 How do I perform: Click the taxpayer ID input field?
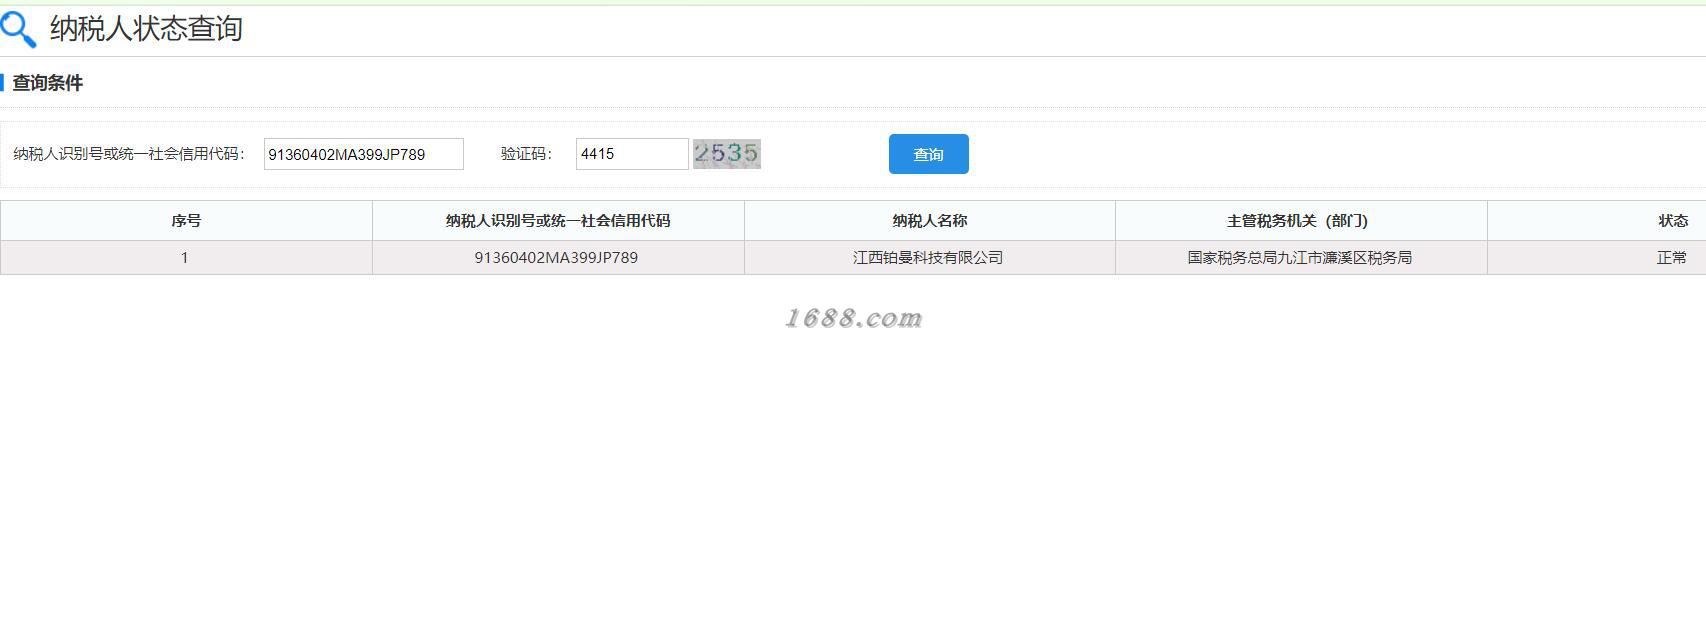pyautogui.click(x=364, y=154)
